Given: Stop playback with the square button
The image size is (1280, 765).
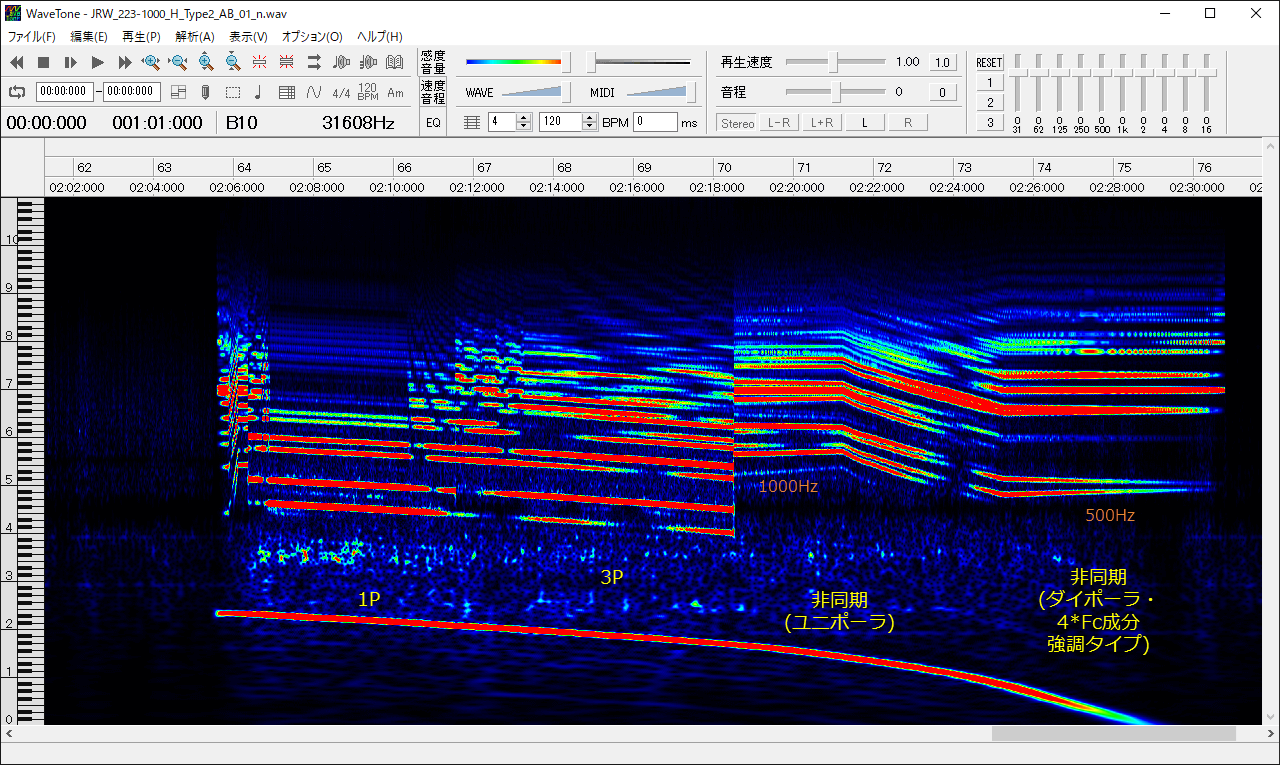Looking at the screenshot, I should [x=44, y=62].
